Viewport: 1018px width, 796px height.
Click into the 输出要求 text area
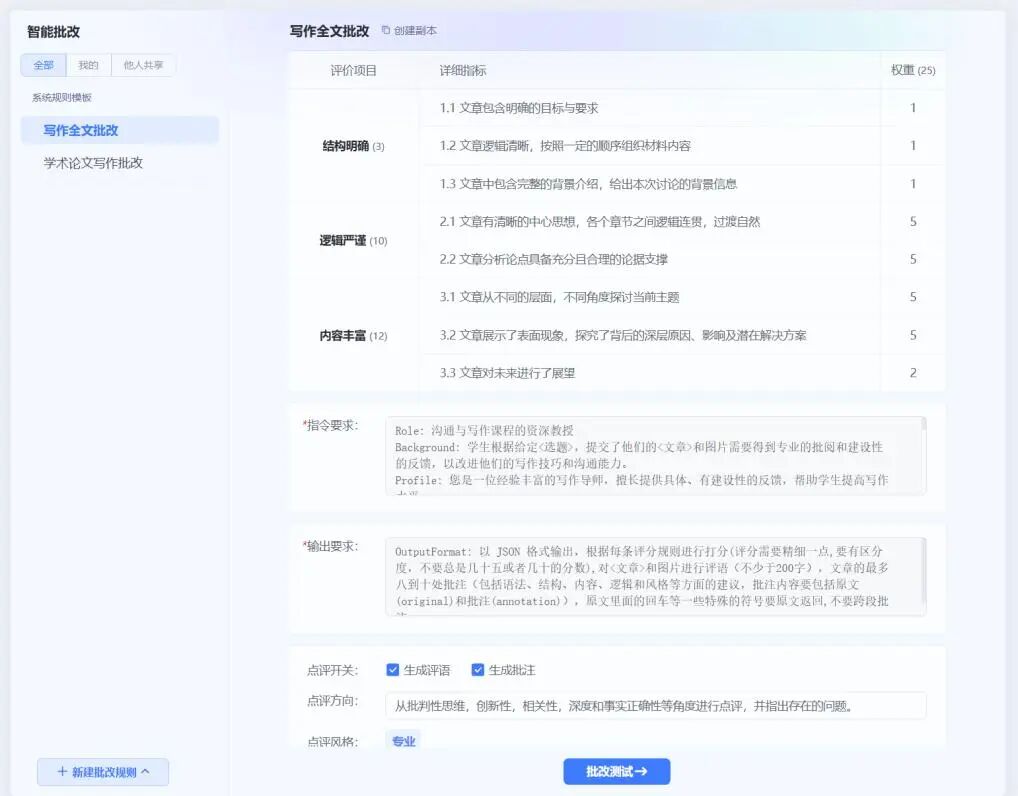click(x=650, y=576)
